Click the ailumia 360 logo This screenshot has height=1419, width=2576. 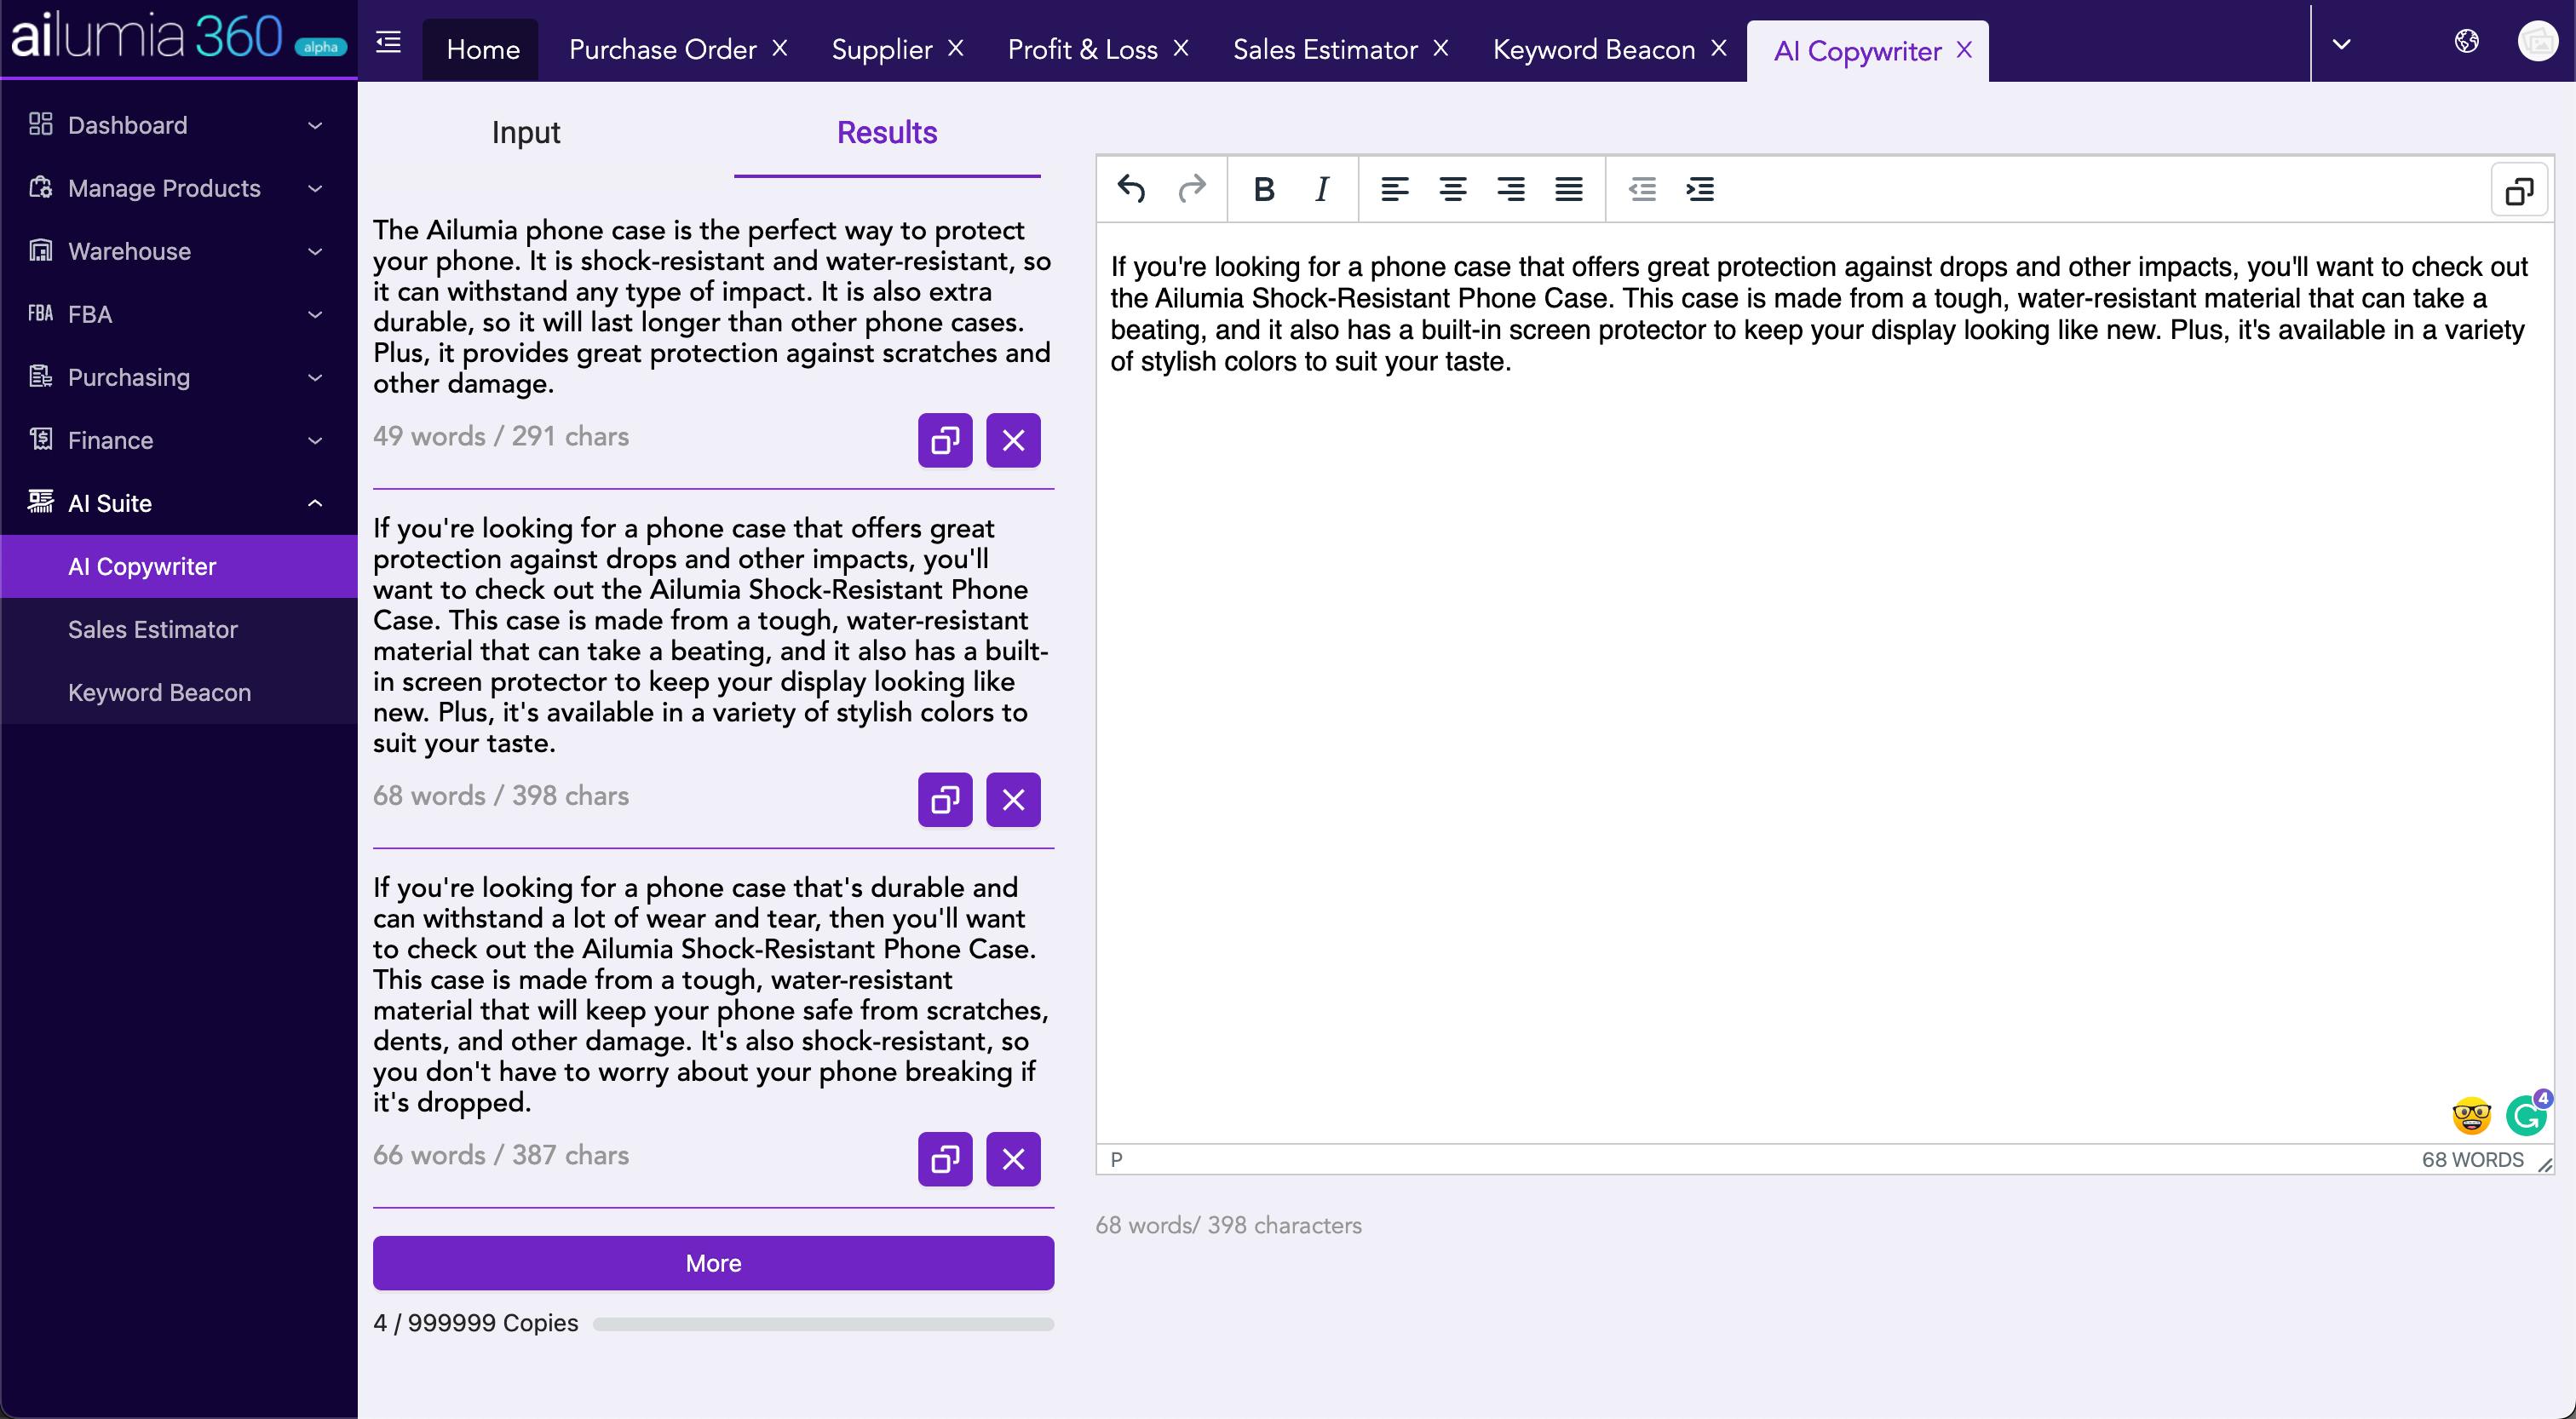click(x=178, y=37)
